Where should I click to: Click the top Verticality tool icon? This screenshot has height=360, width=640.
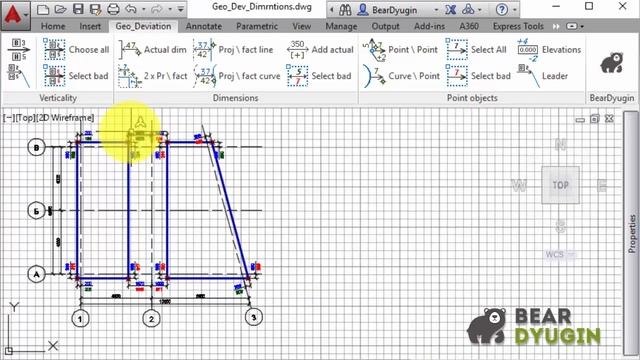point(18,49)
